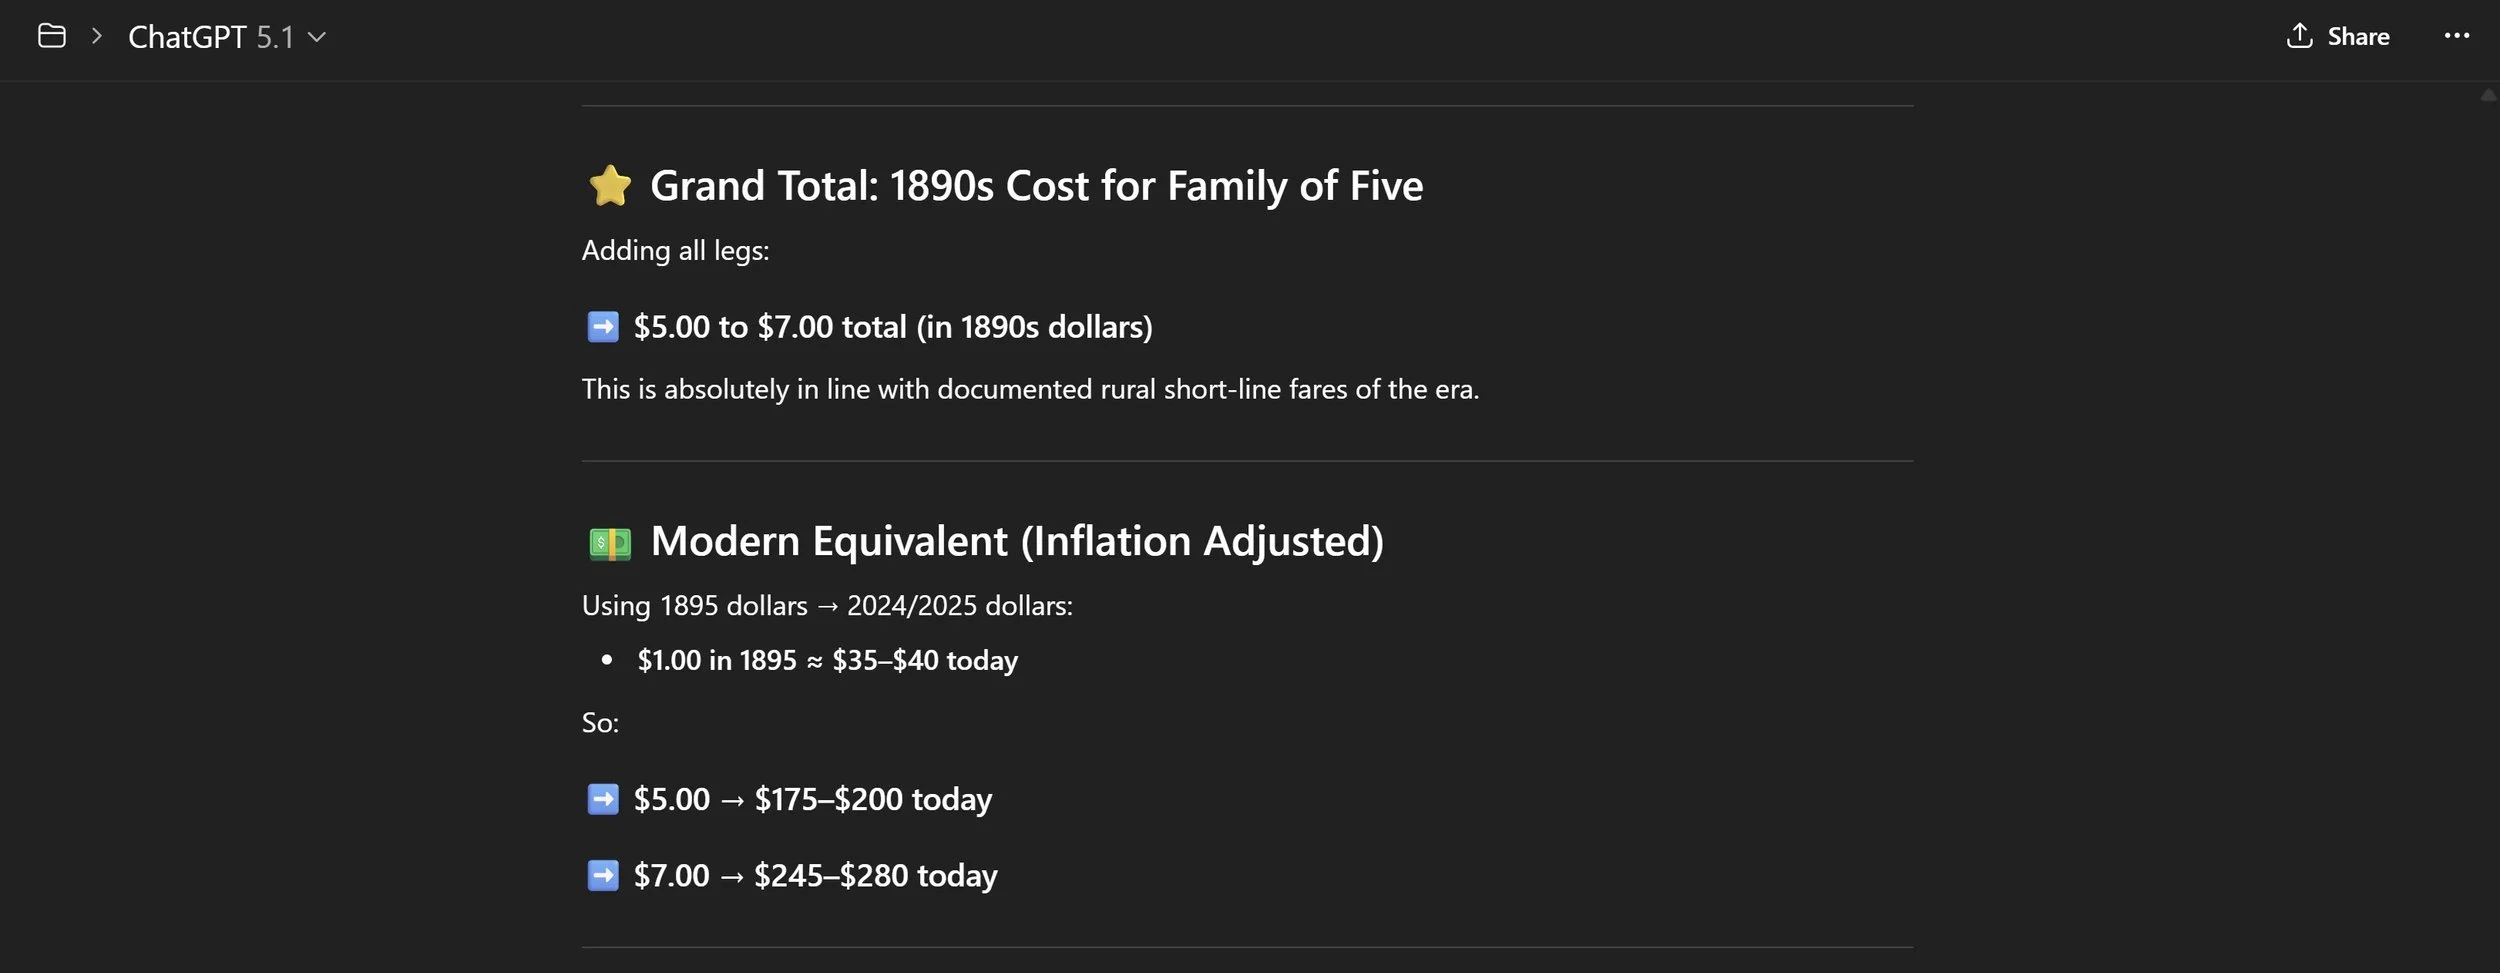Click the folder icon in the header
2500x973 pixels.
click(x=52, y=37)
